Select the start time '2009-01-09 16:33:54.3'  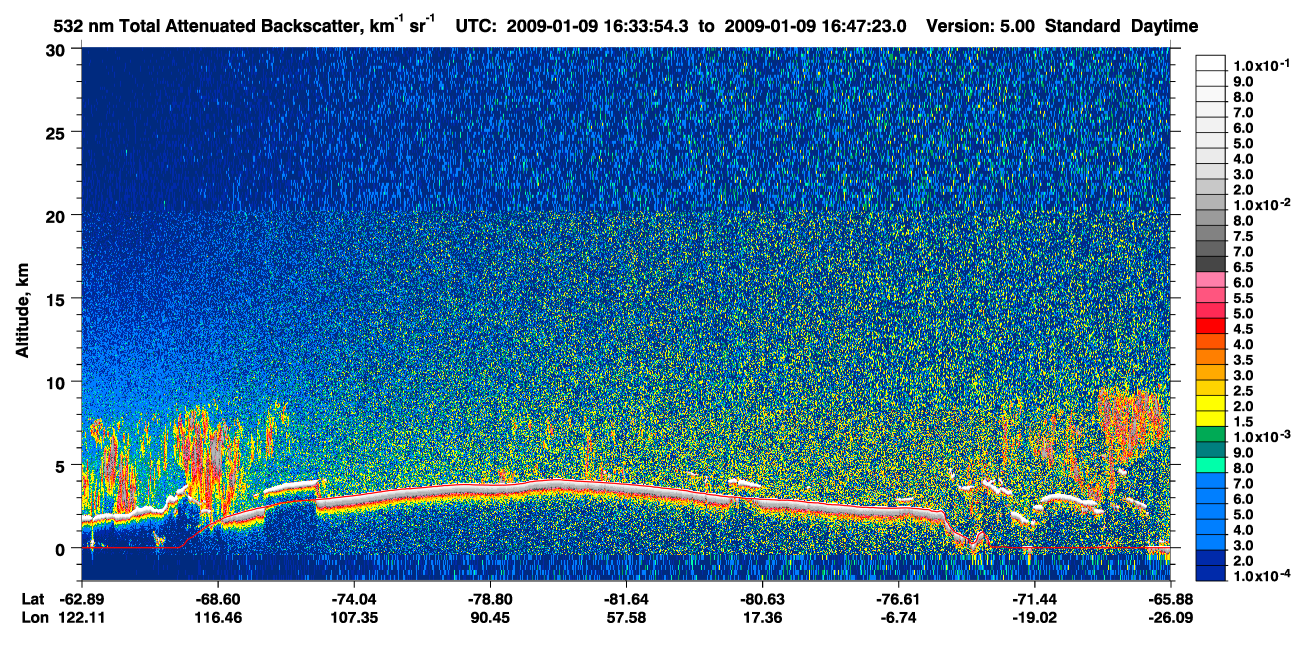(596, 26)
